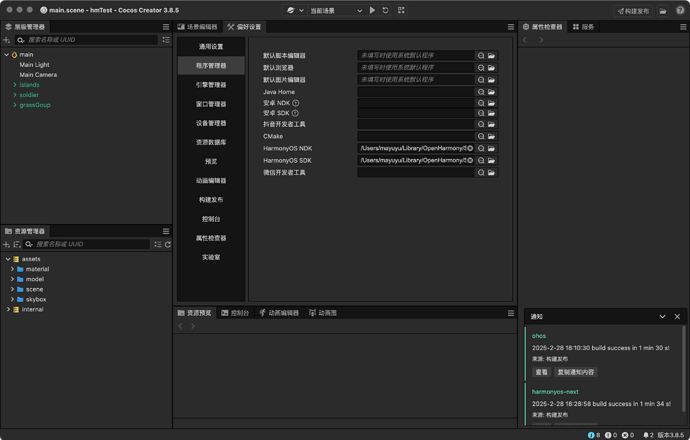
Task: Select the 偏好设置 preferences tab
Action: pyautogui.click(x=244, y=27)
